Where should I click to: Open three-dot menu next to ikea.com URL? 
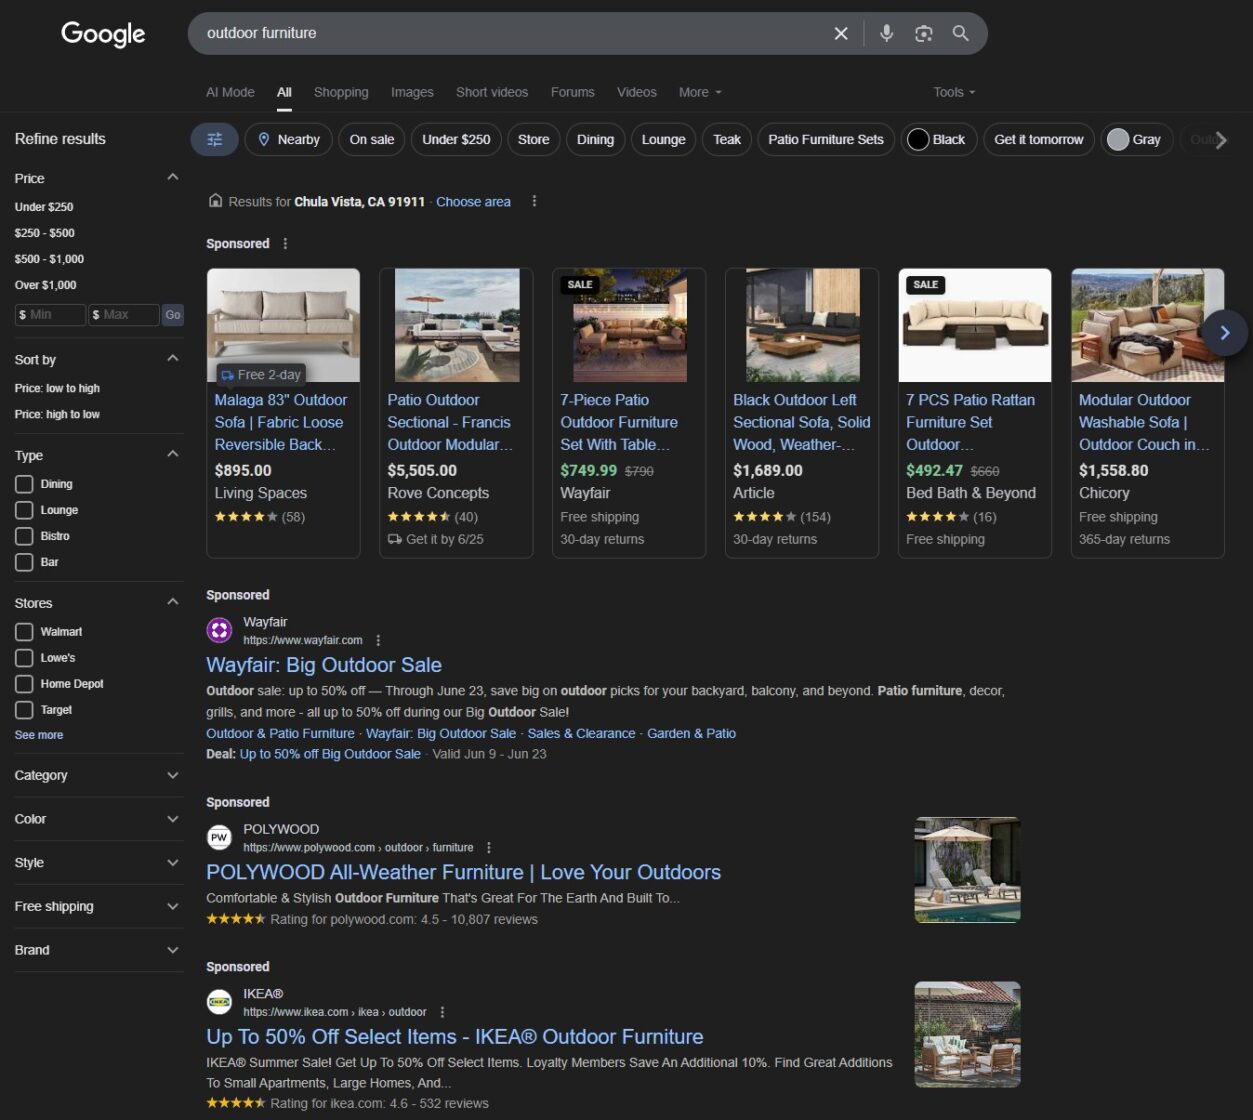pos(442,1012)
